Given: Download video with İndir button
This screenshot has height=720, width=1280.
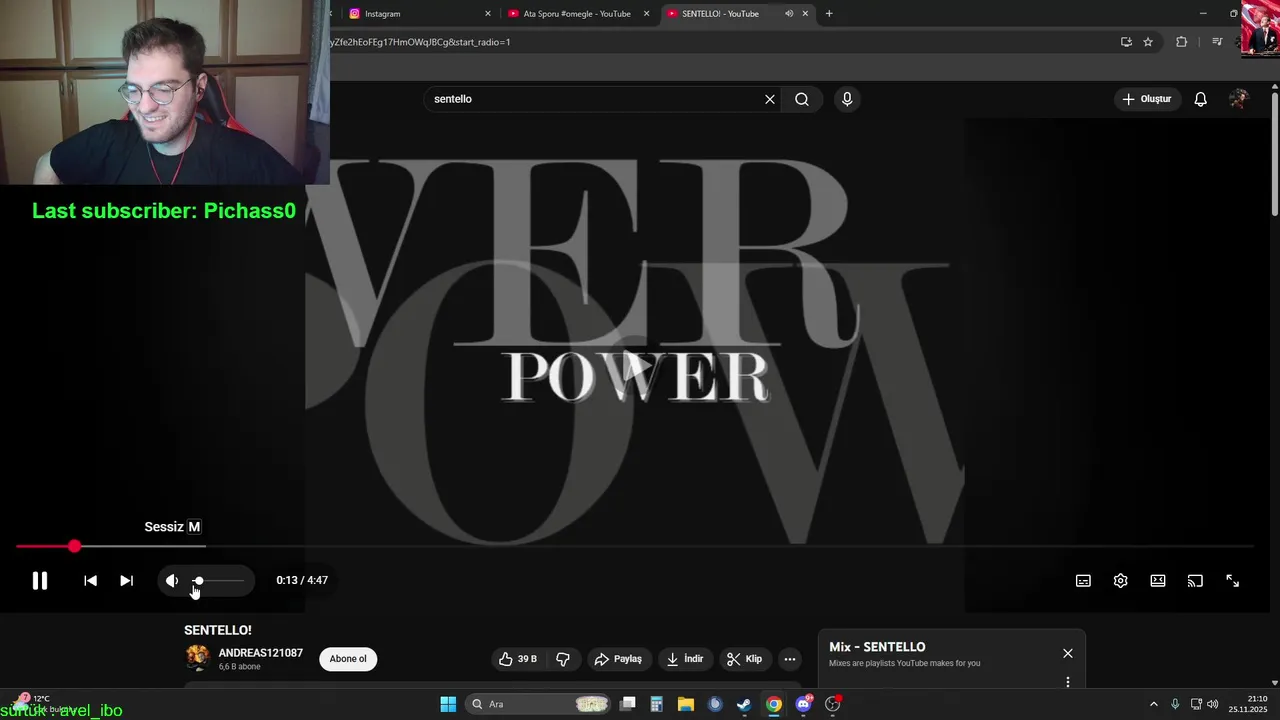Looking at the screenshot, I should (685, 659).
